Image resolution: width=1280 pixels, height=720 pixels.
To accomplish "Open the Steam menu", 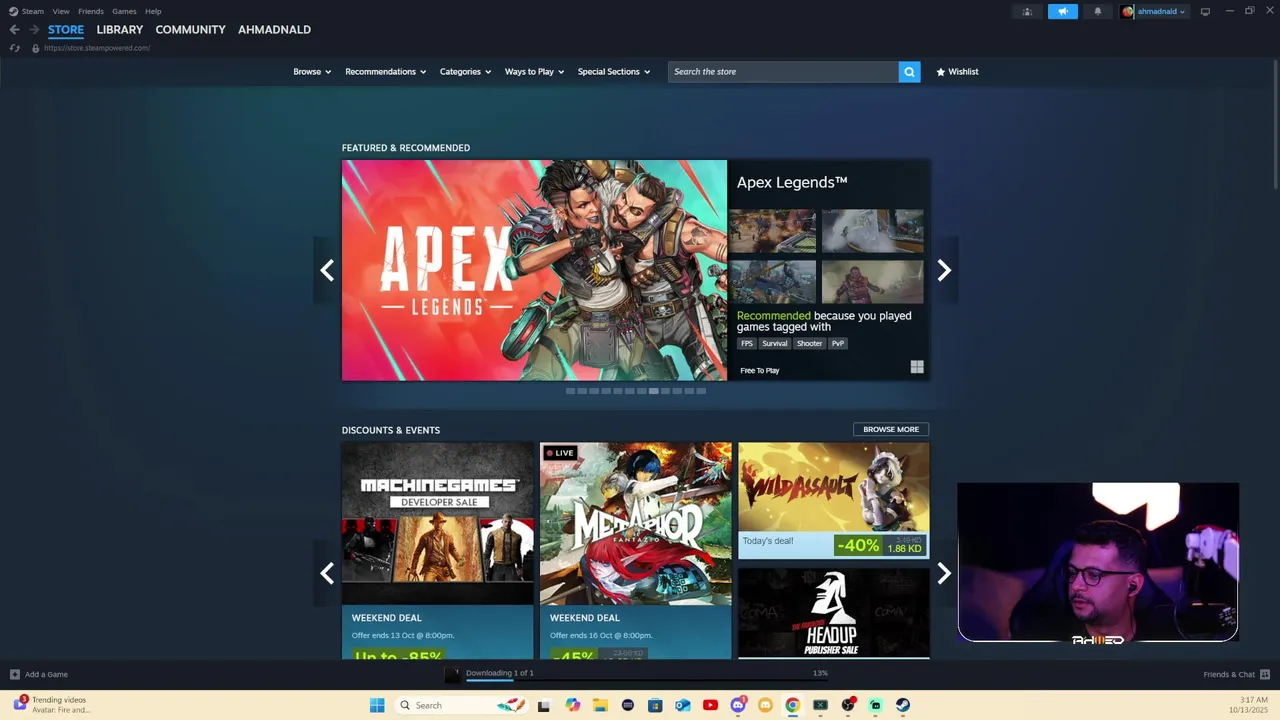I will coord(33,11).
